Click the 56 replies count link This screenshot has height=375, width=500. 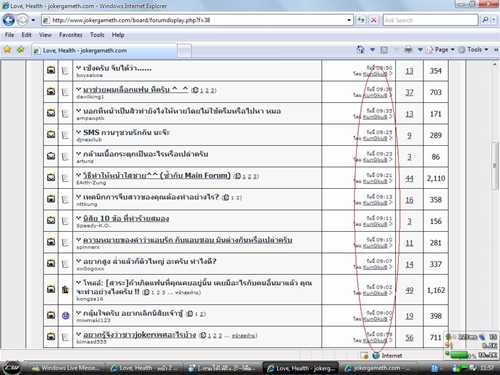click(409, 337)
